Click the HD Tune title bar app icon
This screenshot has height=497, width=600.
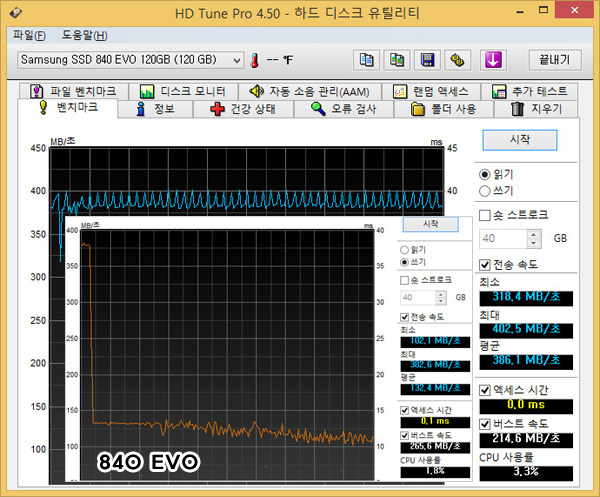[16, 13]
